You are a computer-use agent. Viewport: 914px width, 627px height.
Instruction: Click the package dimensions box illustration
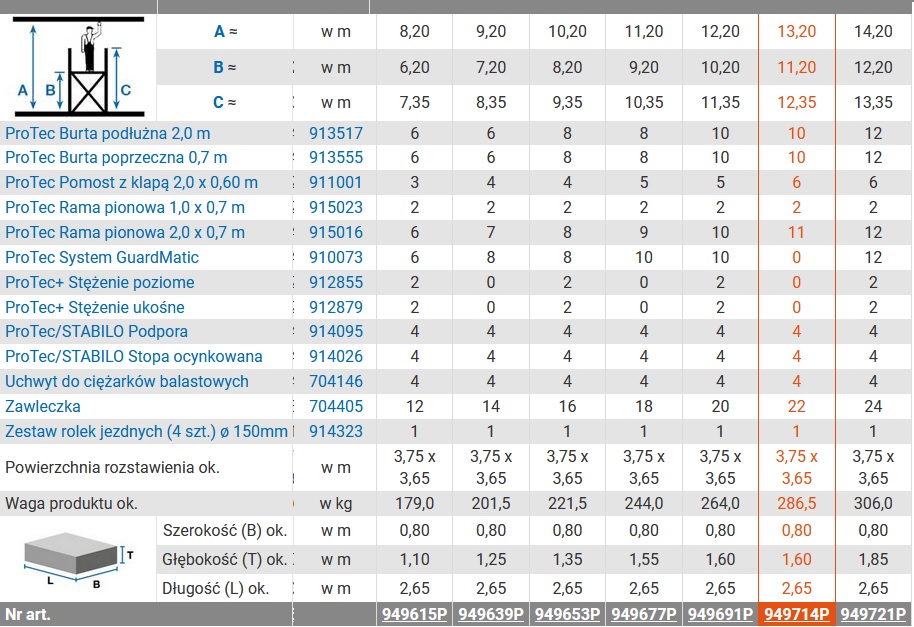79,559
